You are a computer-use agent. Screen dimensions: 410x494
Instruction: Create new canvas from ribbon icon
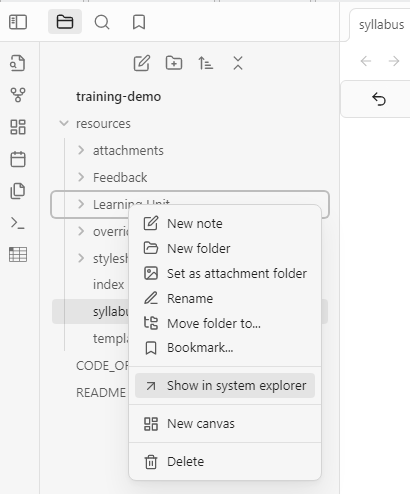pos(18,127)
